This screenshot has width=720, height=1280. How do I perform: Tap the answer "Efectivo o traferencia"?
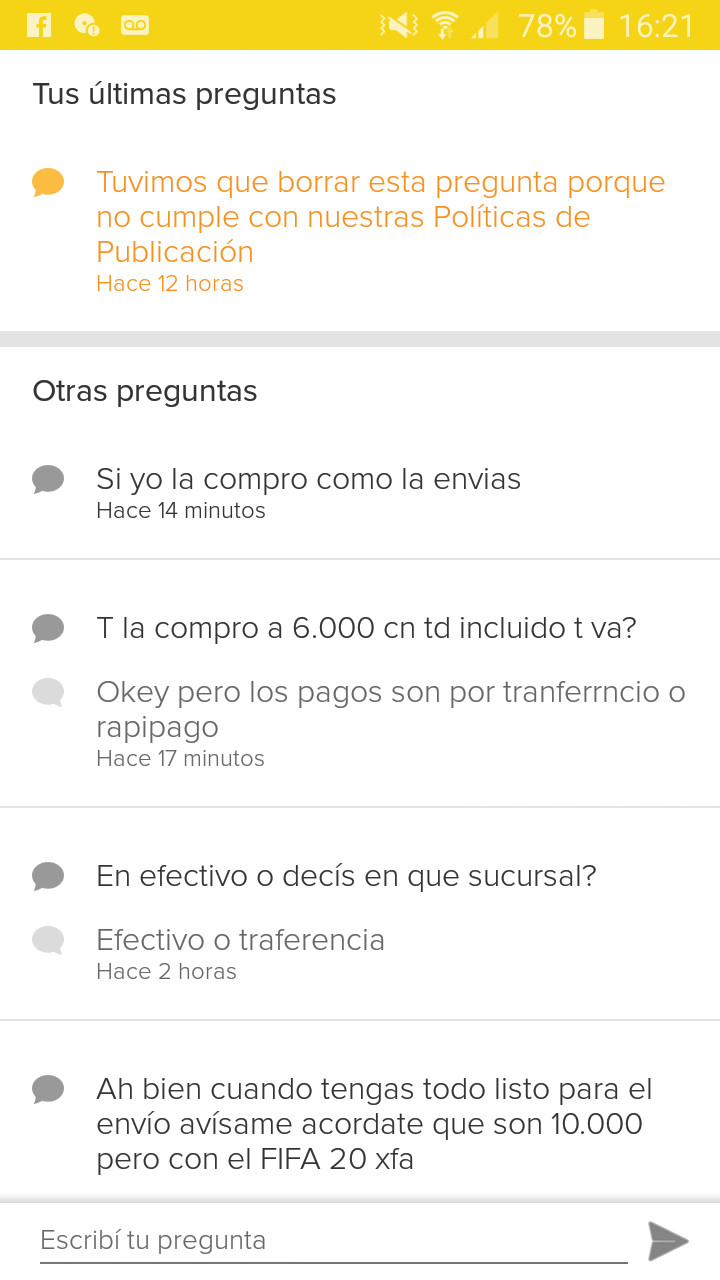tap(240, 940)
